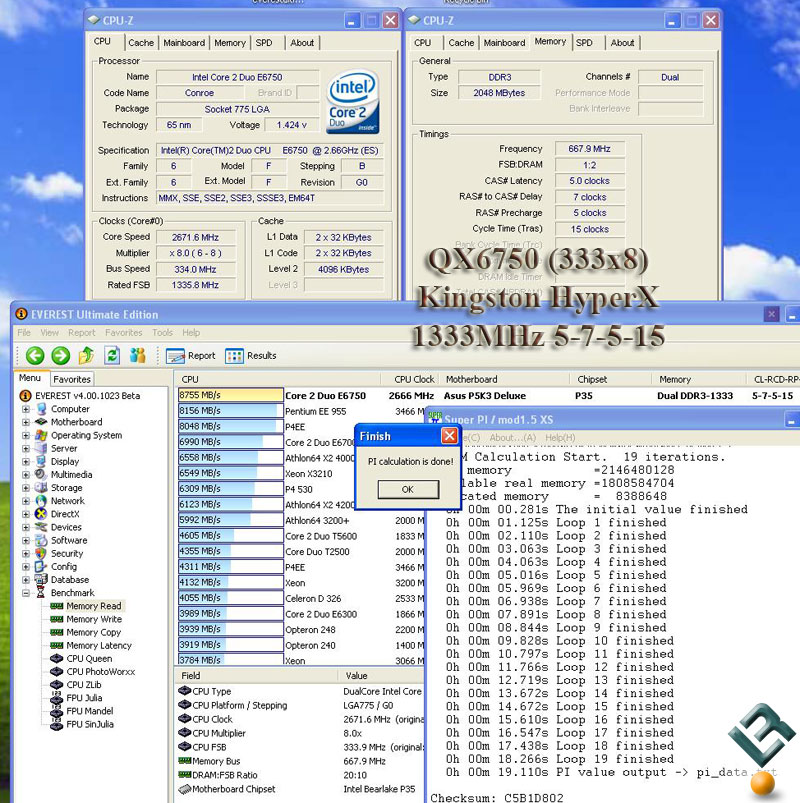
Task: Select the 8156 MB/s Pentium EE 955 result
Action: (x=301, y=411)
